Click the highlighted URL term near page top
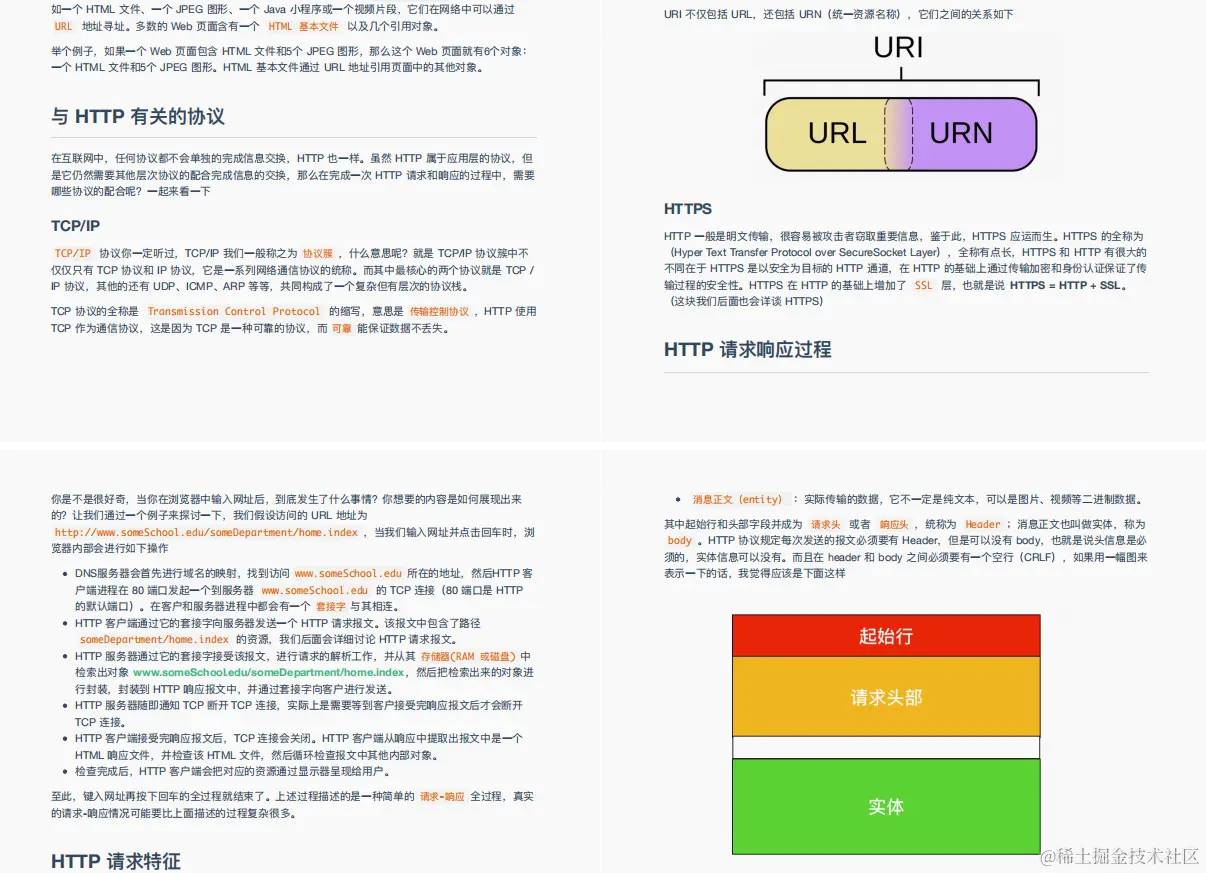The width and height of the screenshot is (1206, 873). (x=61, y=27)
